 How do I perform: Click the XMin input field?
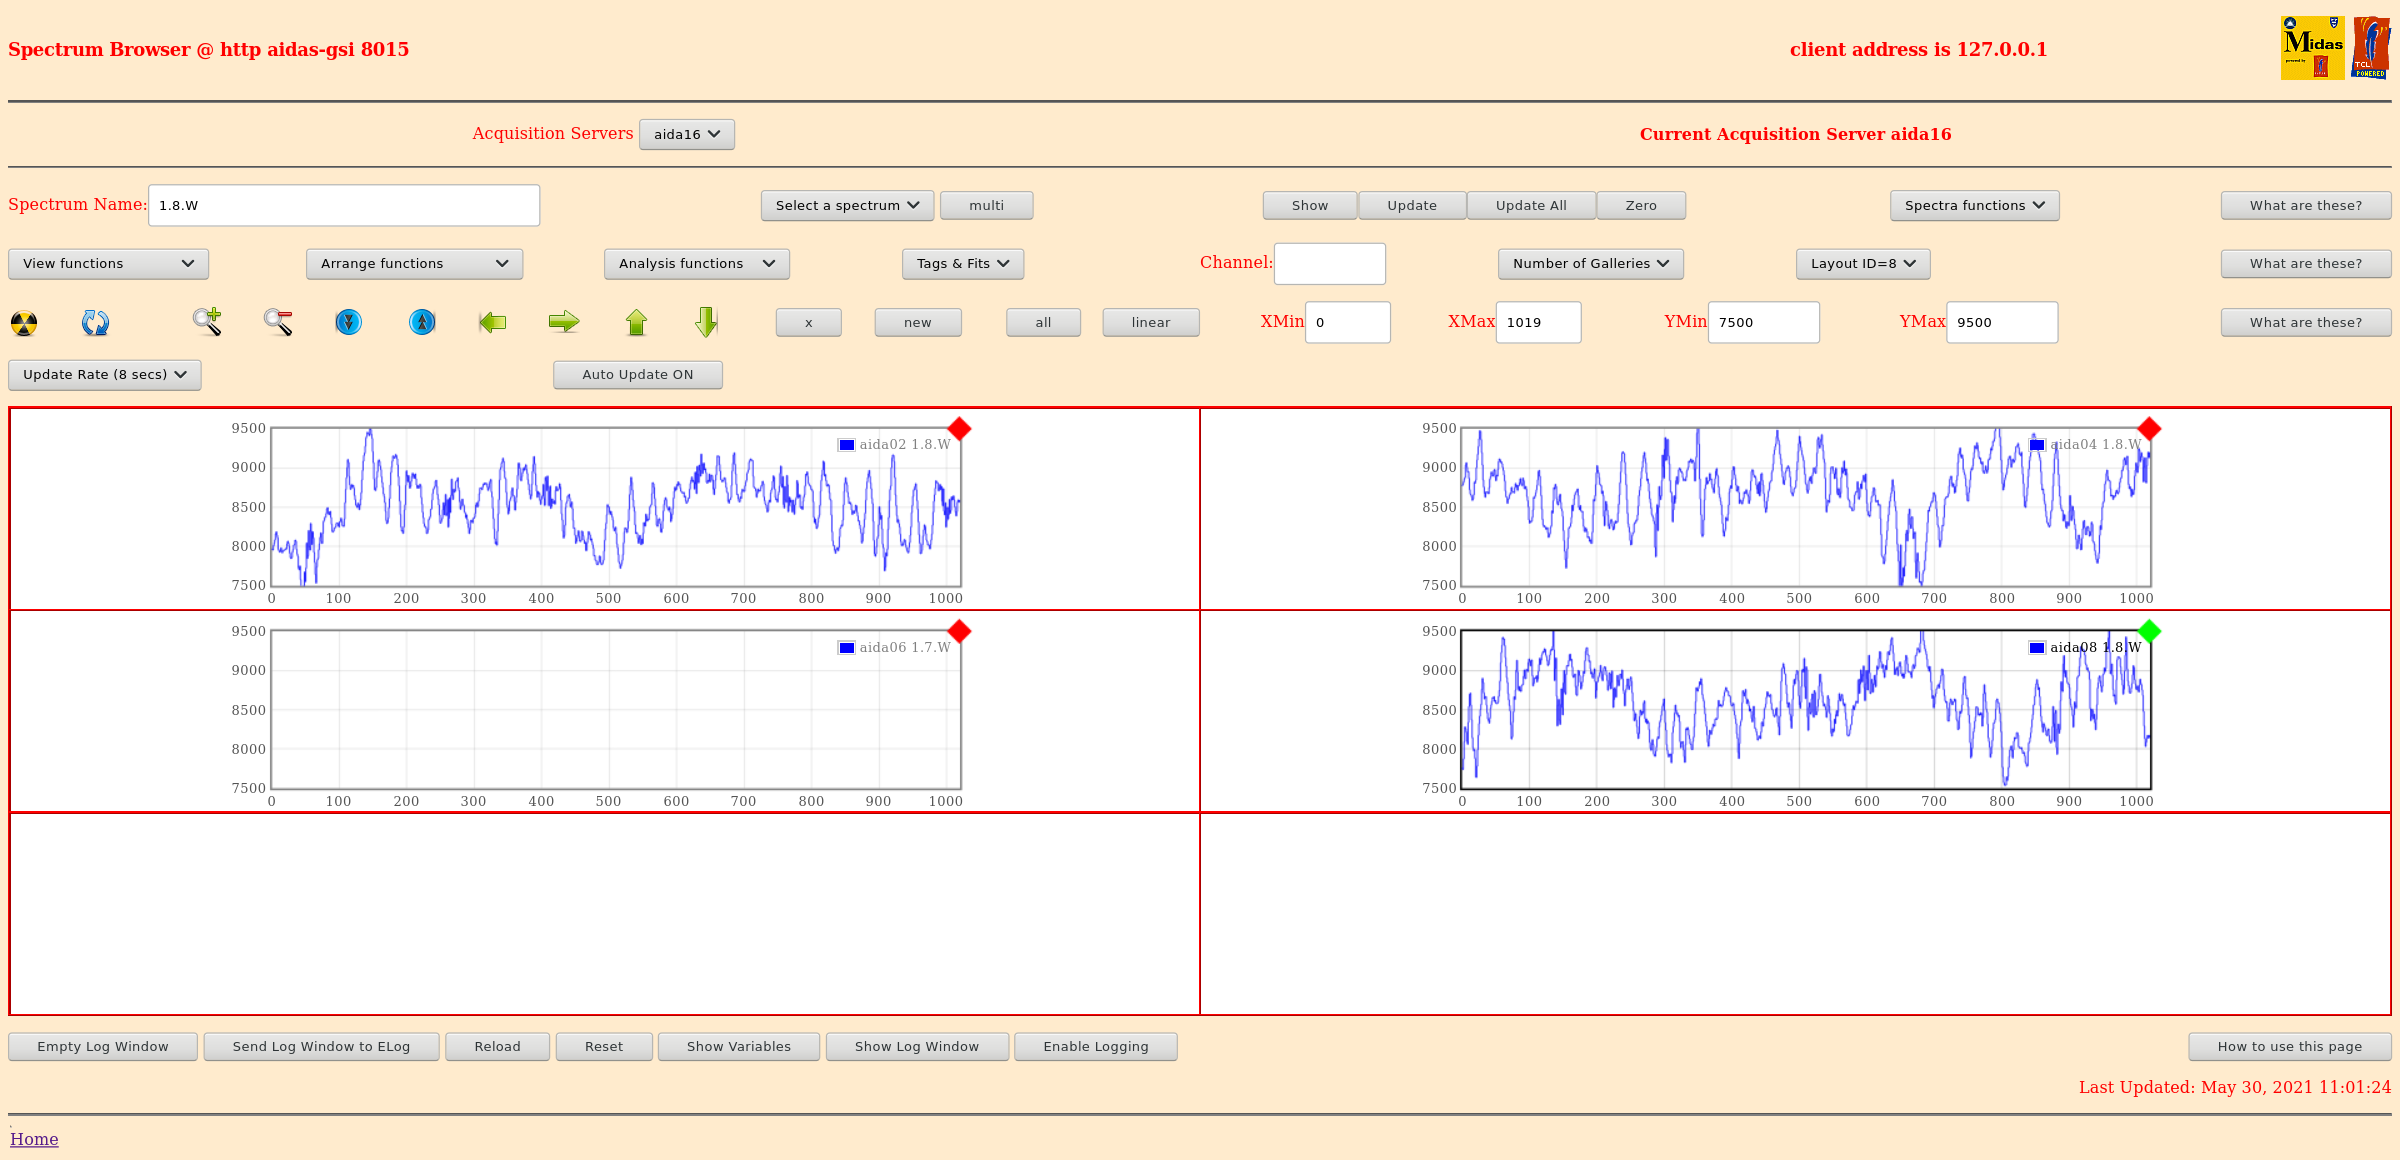(1348, 323)
